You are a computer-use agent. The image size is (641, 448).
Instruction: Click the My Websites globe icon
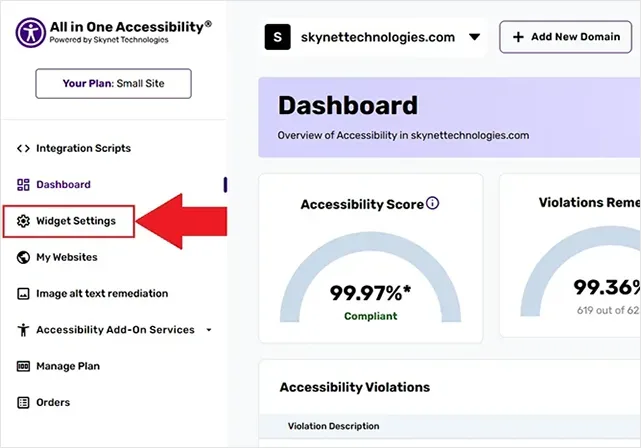click(23, 257)
